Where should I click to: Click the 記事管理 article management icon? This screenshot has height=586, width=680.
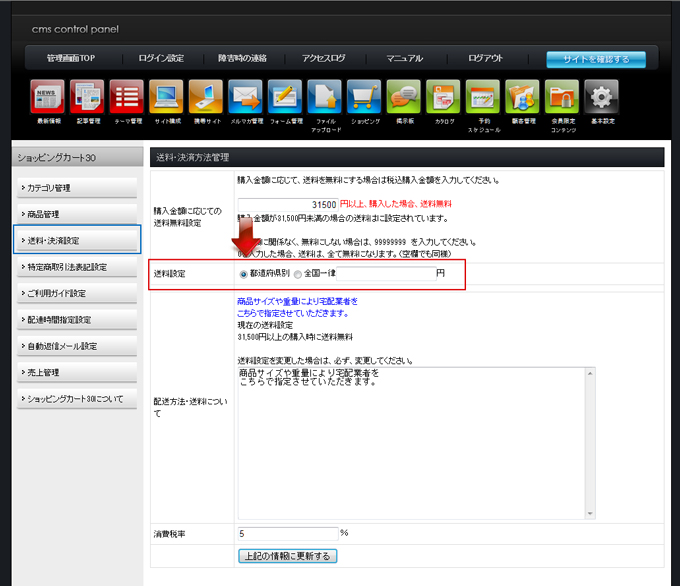pyautogui.click(x=87, y=97)
